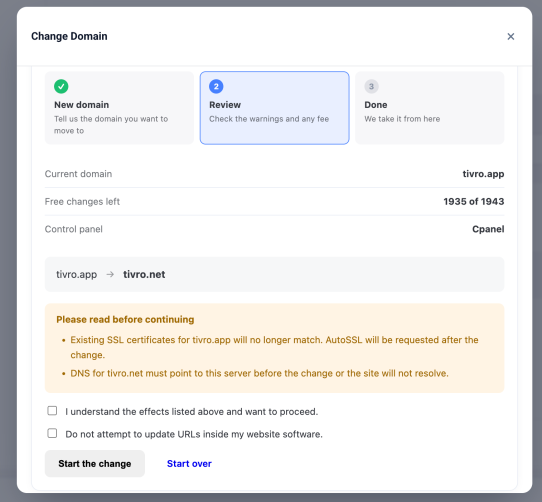
Task: Click the current domain value tivro.app
Action: click(x=483, y=174)
